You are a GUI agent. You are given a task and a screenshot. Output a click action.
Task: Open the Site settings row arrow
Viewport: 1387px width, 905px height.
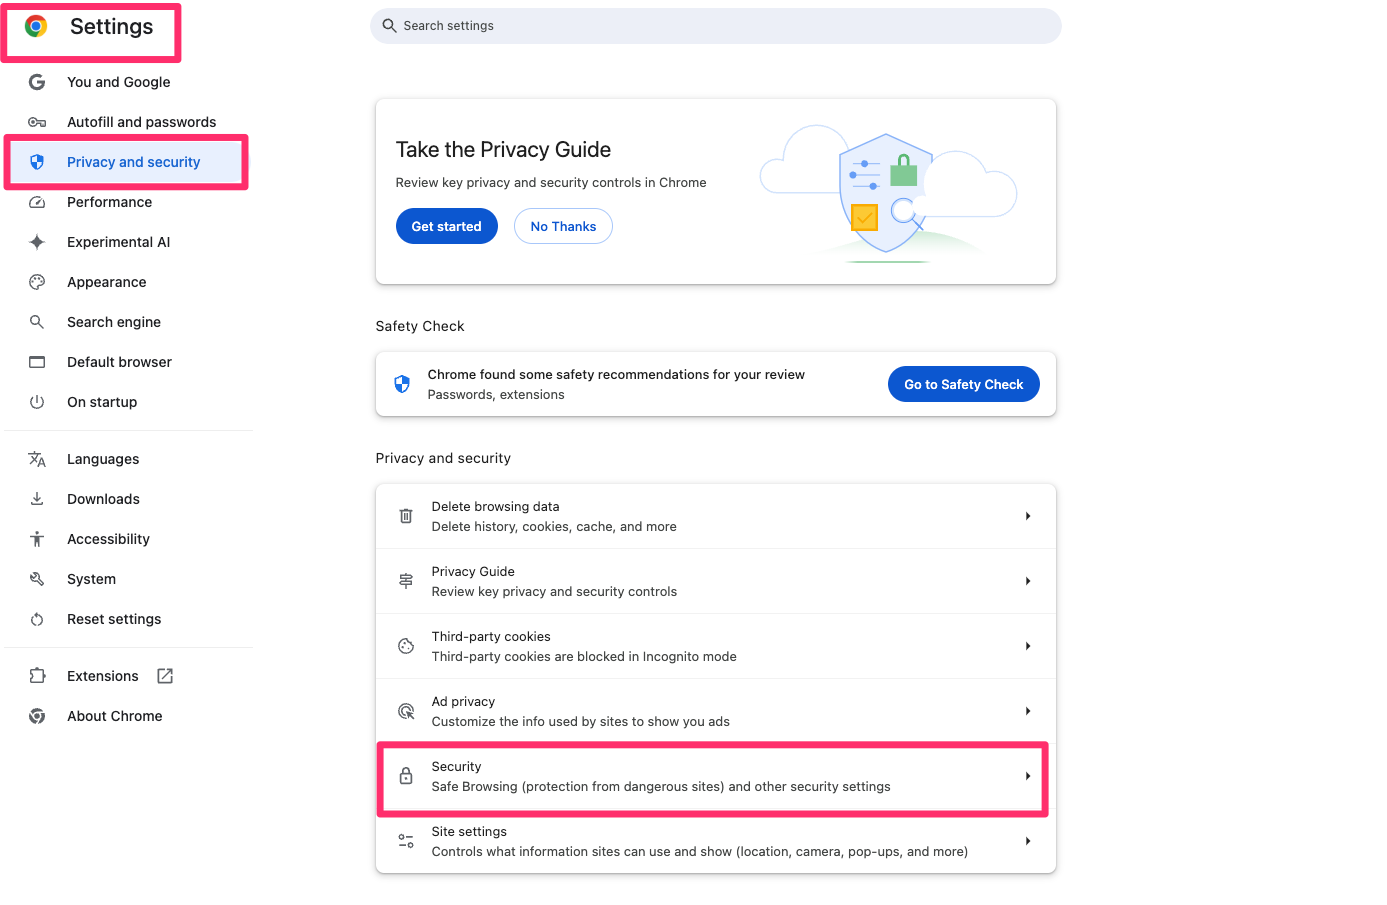pyautogui.click(x=1028, y=841)
